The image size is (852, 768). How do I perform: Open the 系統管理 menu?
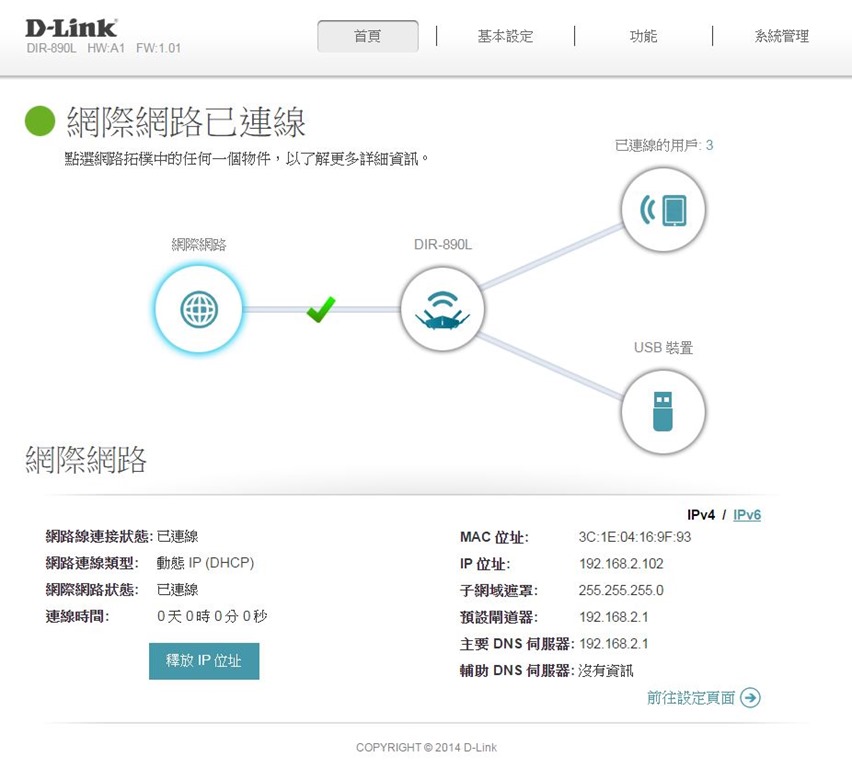[x=782, y=36]
